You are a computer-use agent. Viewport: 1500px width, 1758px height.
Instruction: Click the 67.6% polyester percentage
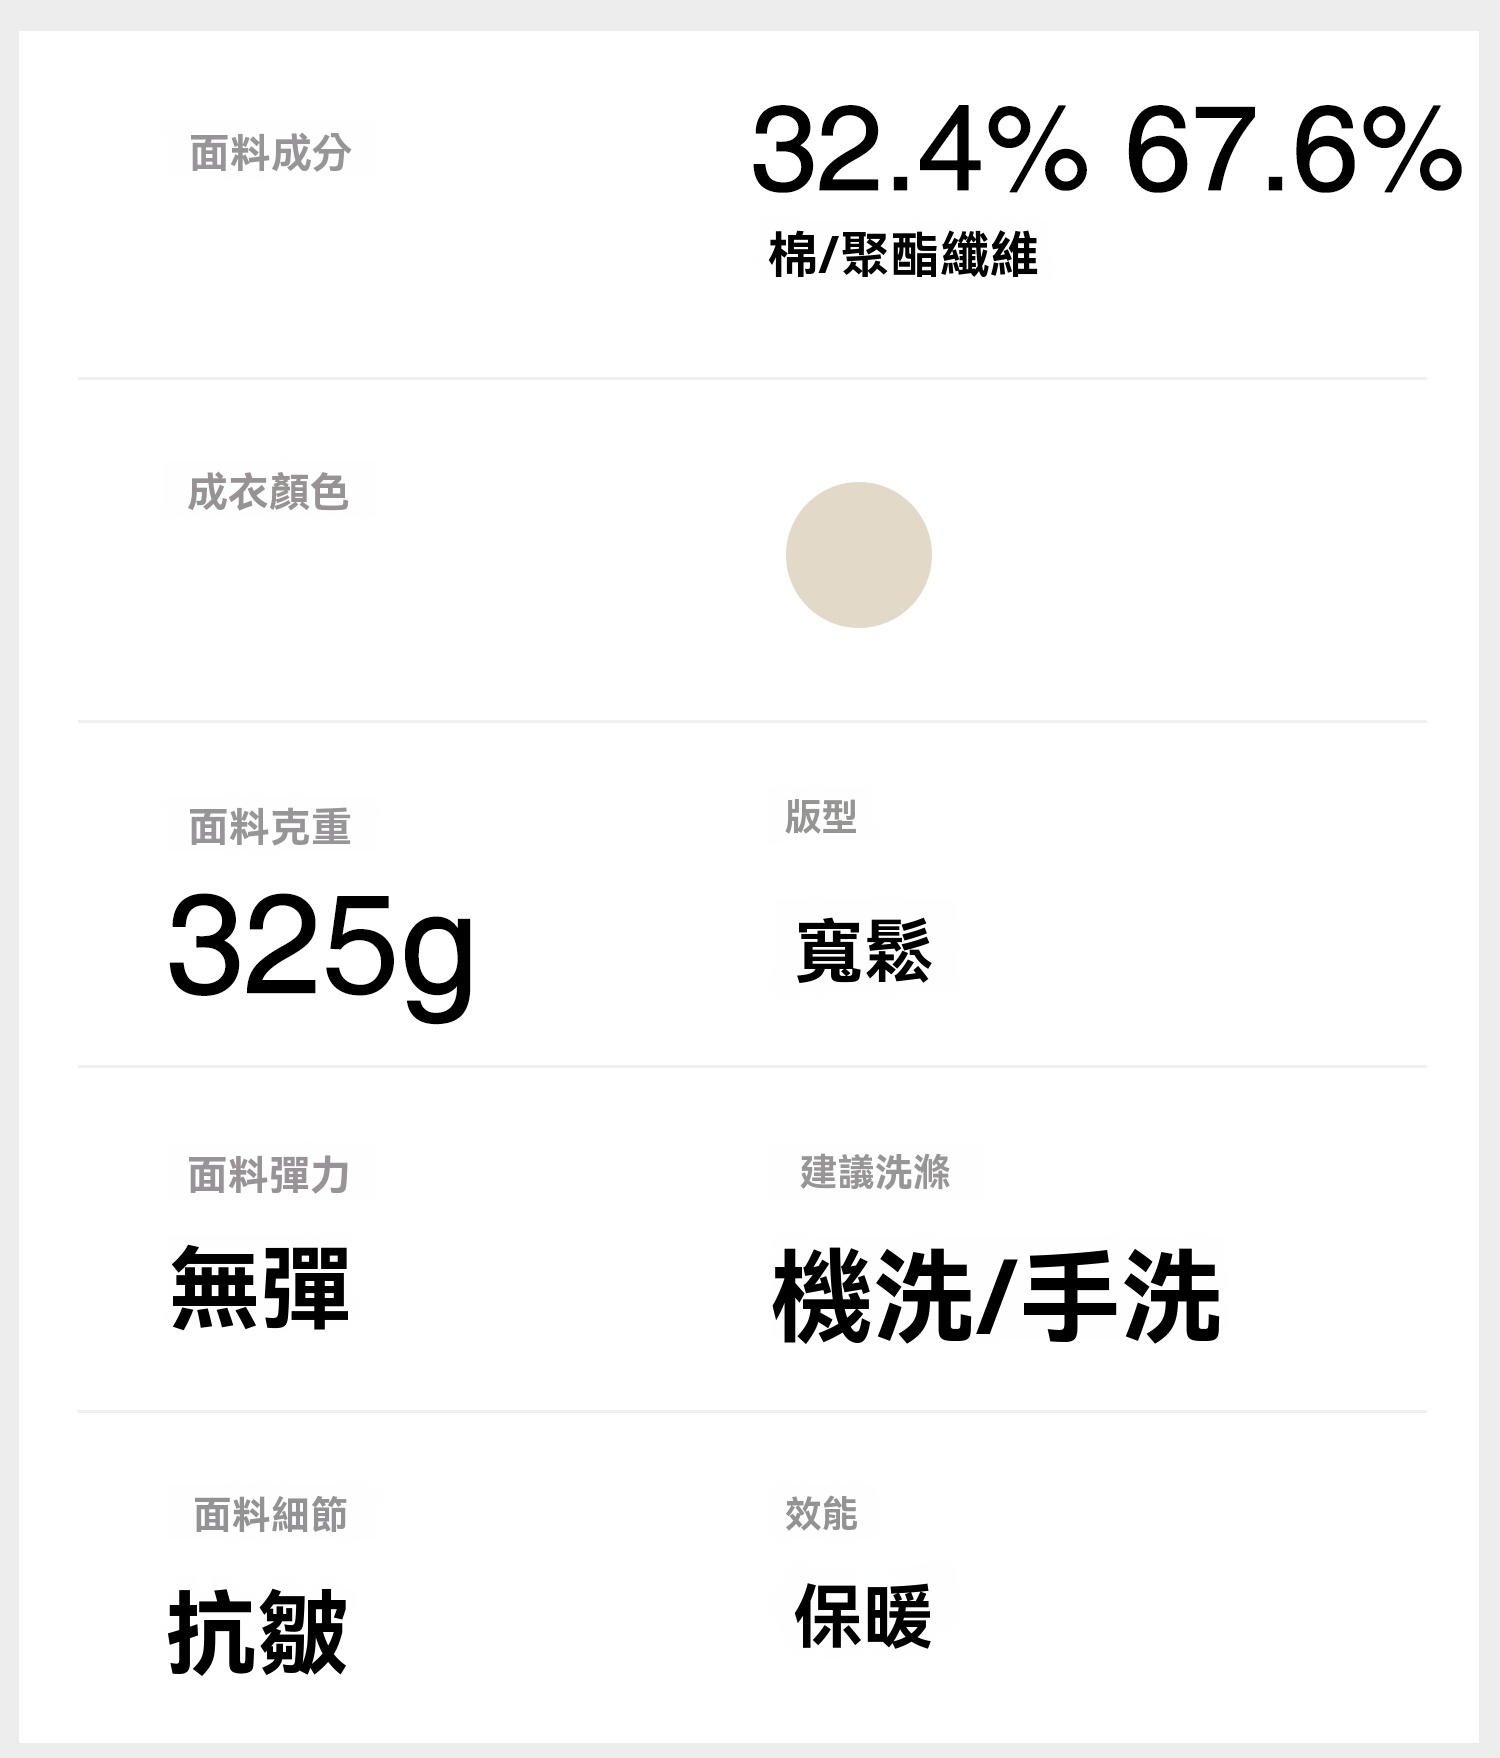(1293, 152)
